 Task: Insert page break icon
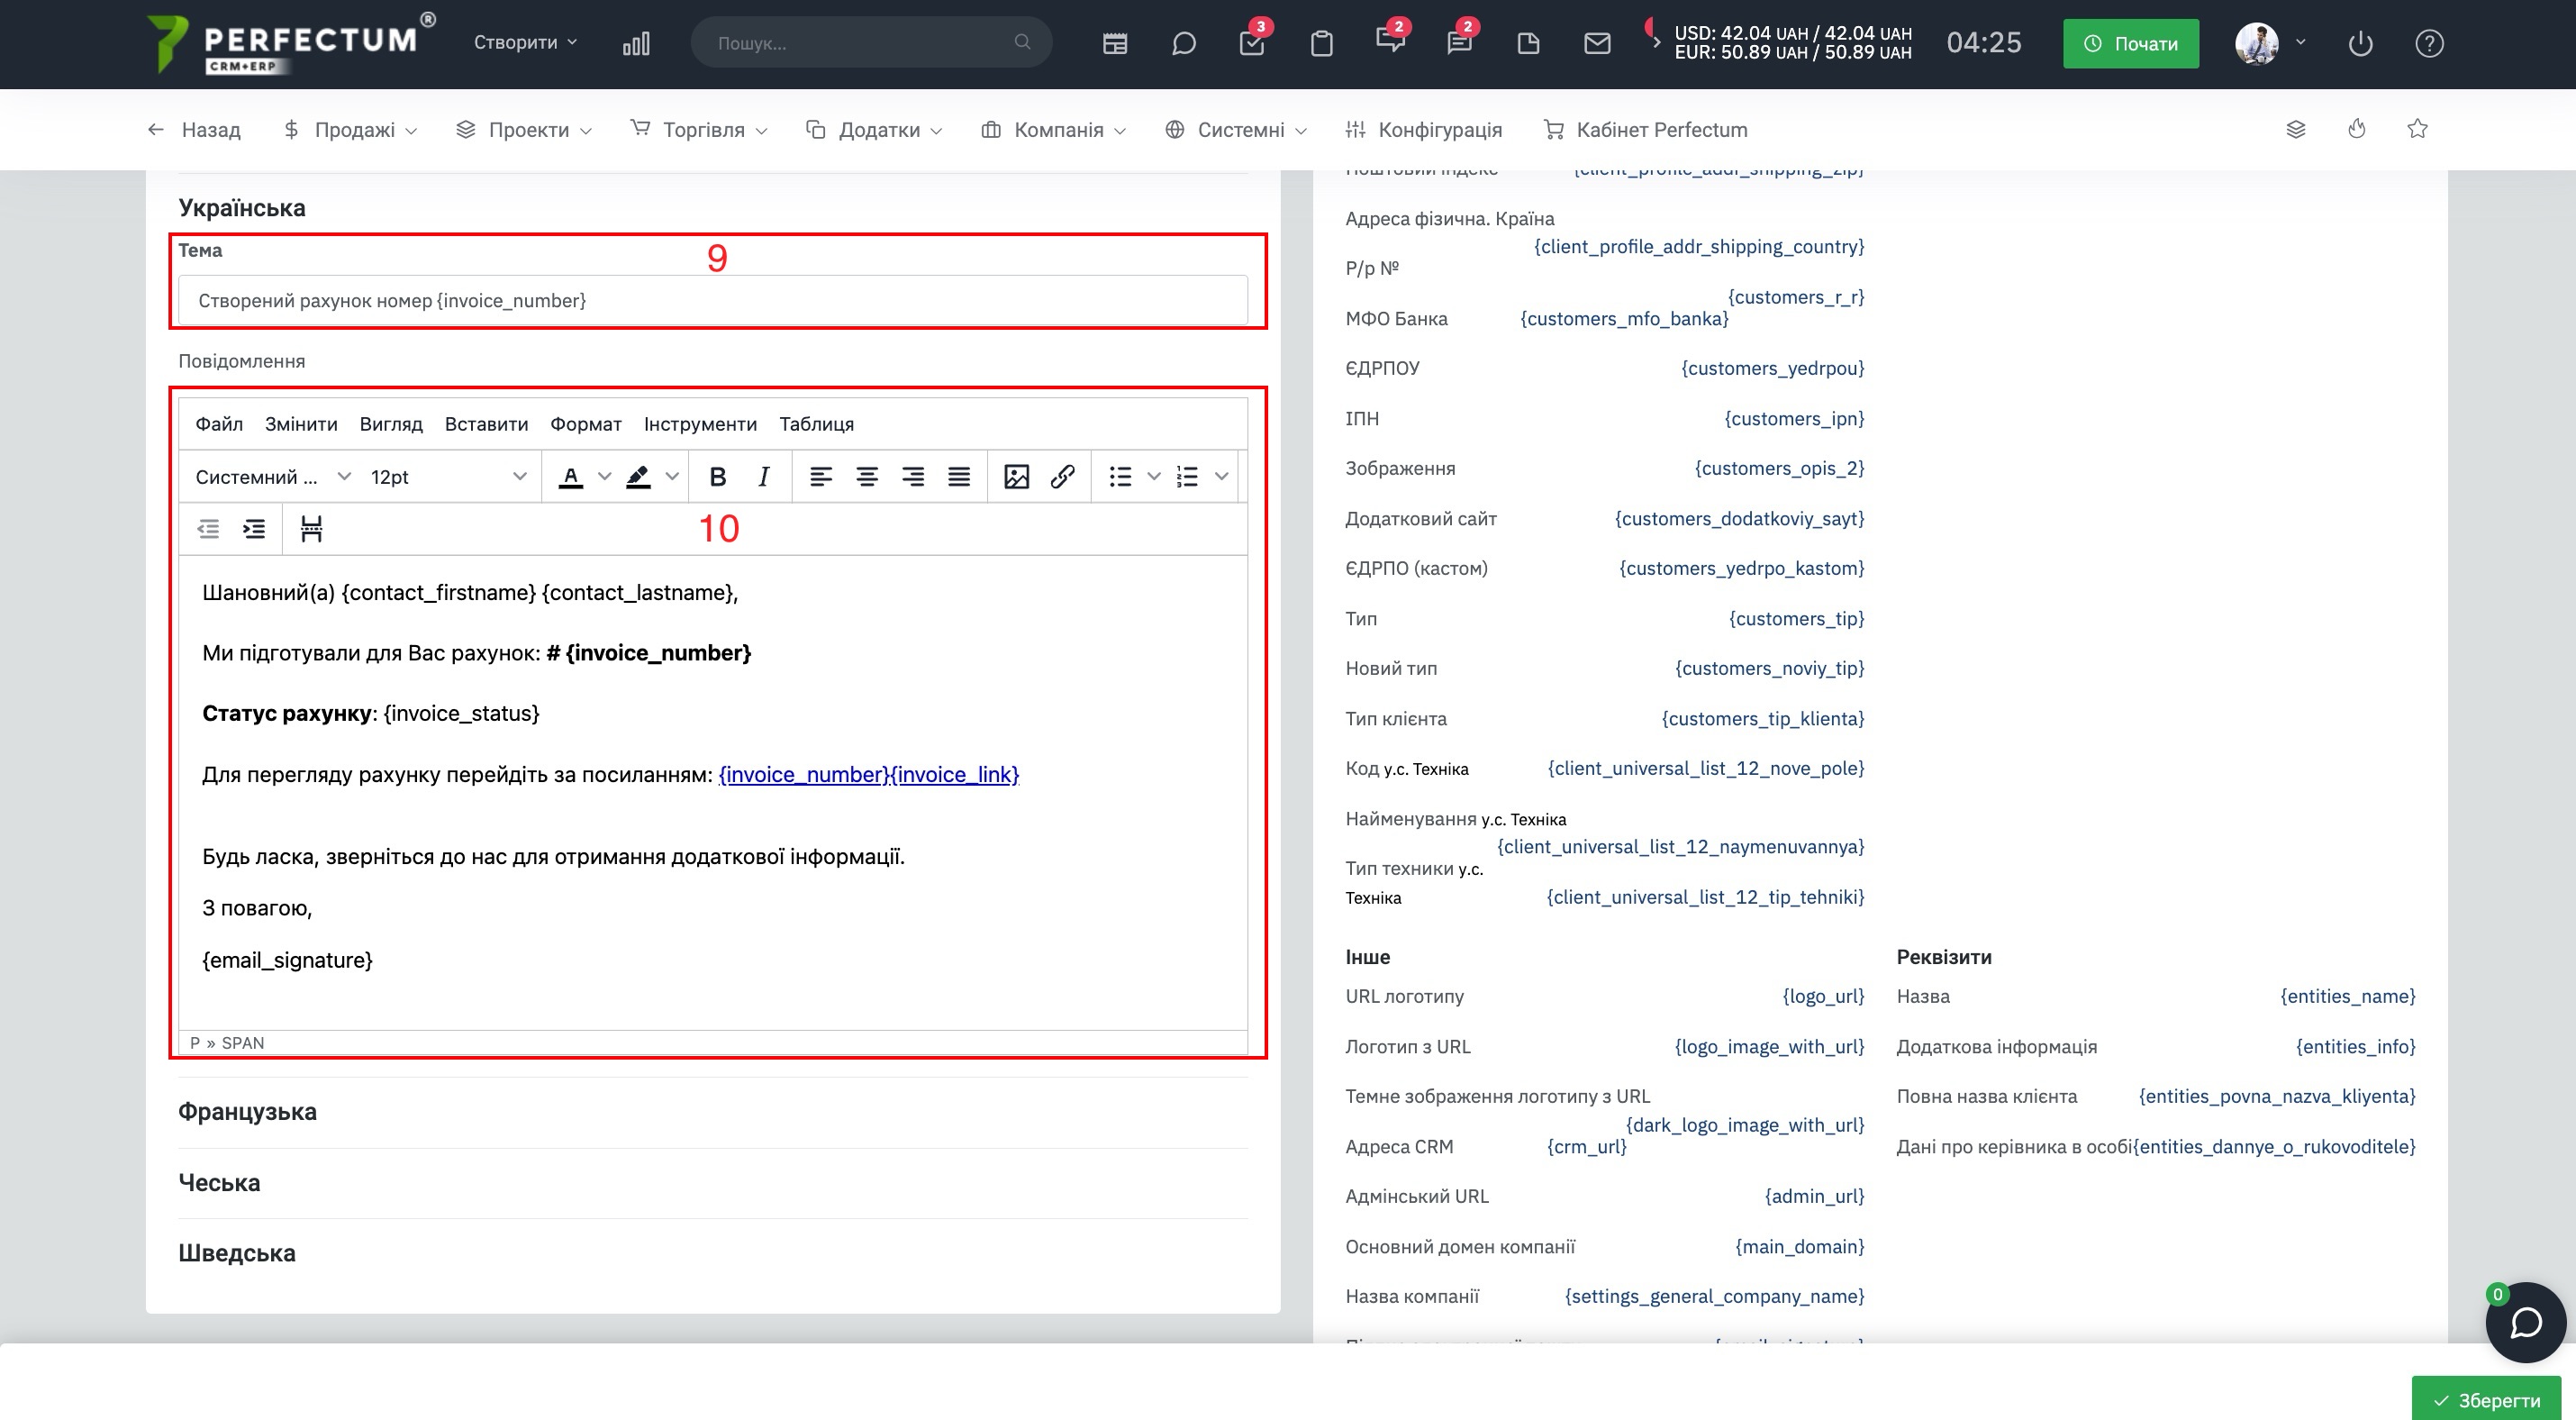point(311,529)
